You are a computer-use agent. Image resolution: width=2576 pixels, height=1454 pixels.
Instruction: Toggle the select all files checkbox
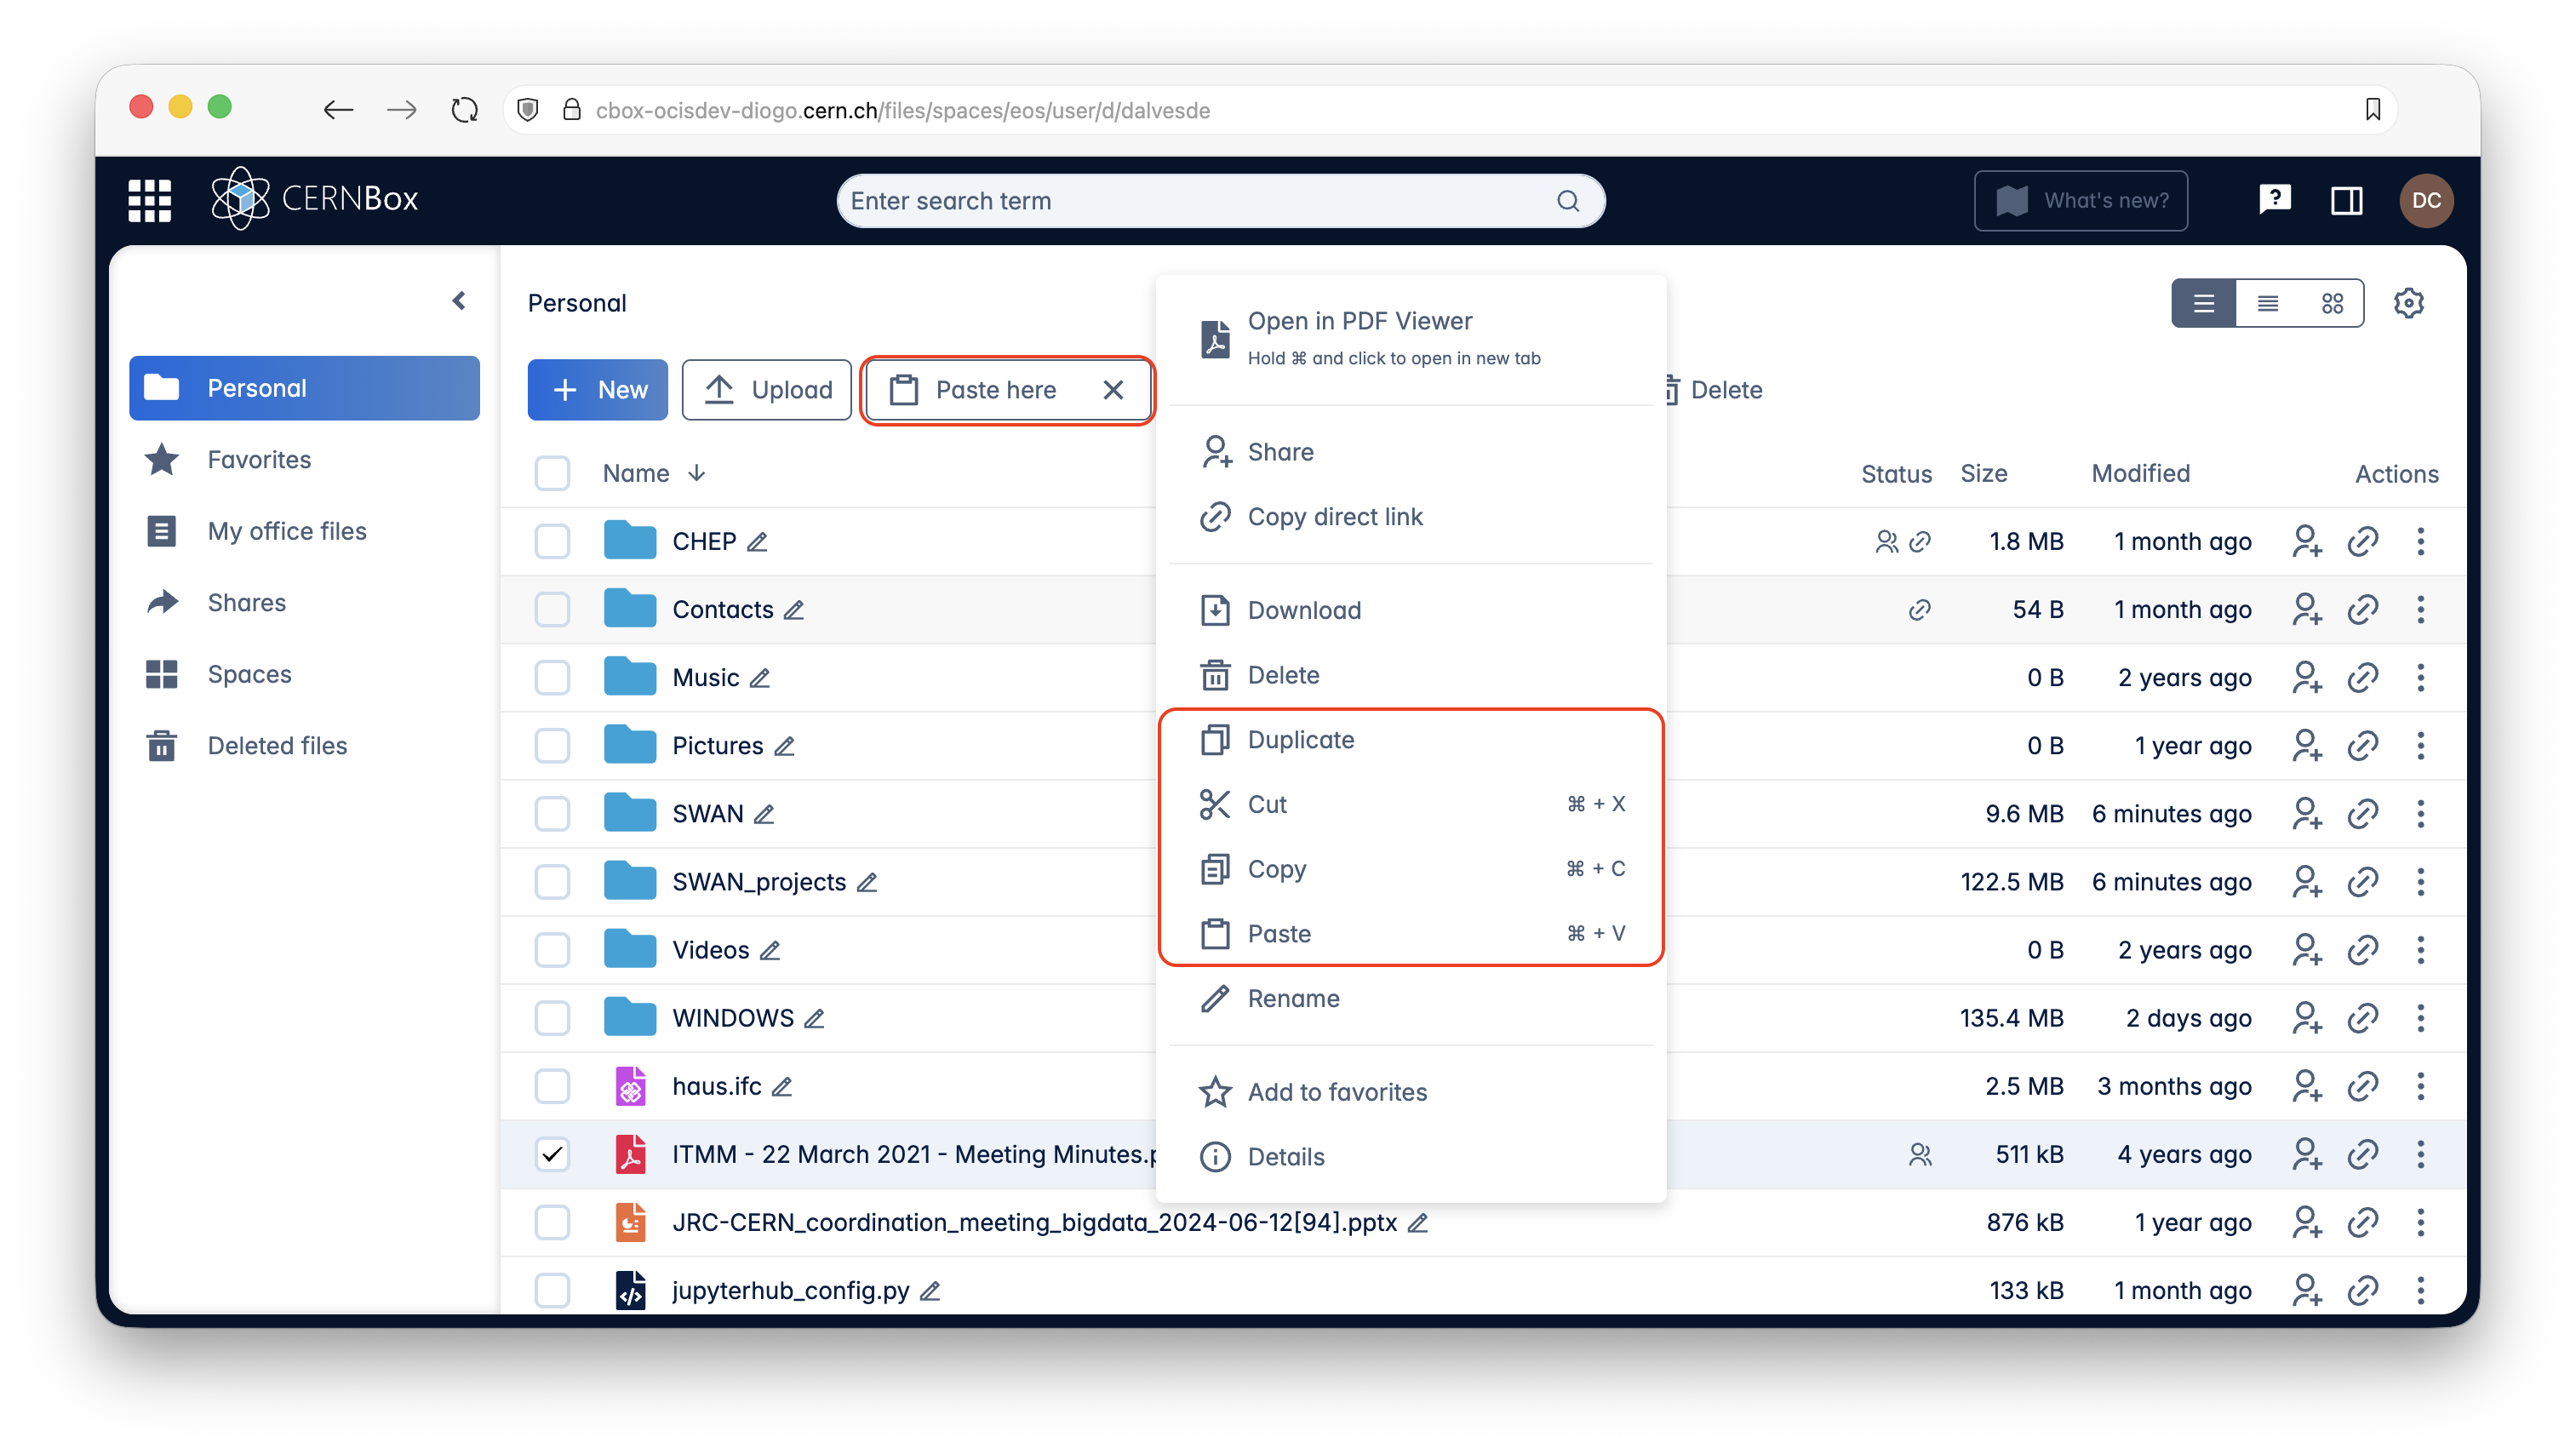552,473
